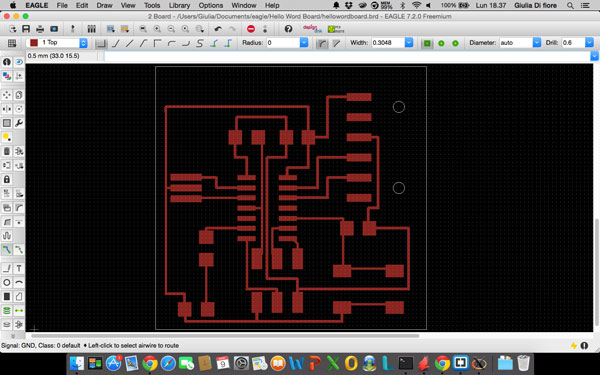Click the red layer color swatch
Screen dimensions: 600x375
(x=34, y=42)
